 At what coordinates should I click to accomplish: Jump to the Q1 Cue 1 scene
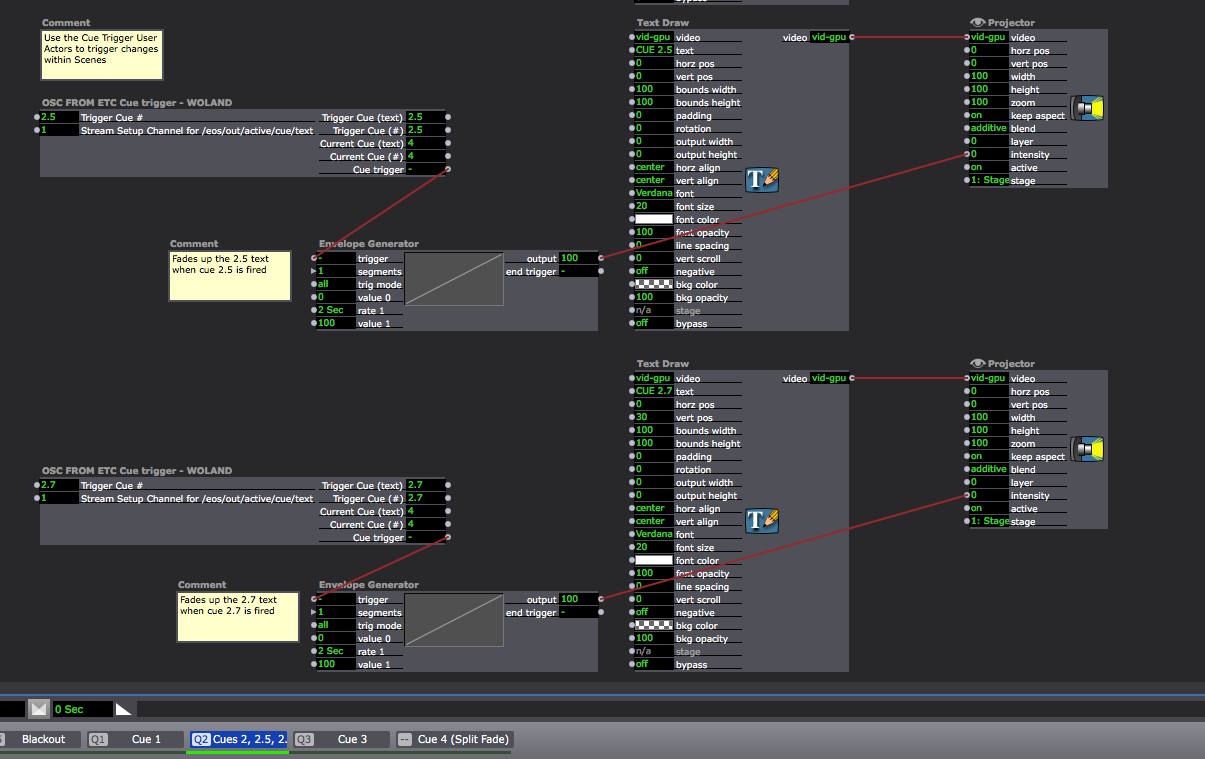[x=134, y=739]
